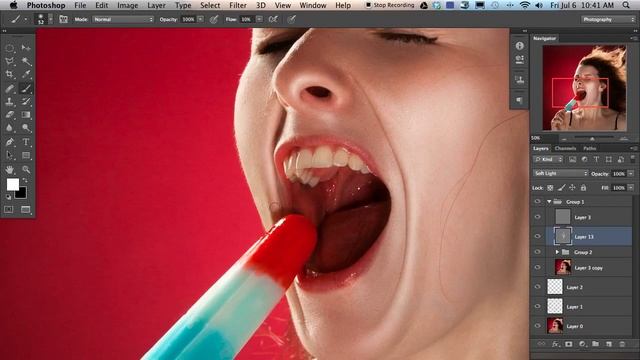
Task: Select the Lasso tool
Action: 9,62
